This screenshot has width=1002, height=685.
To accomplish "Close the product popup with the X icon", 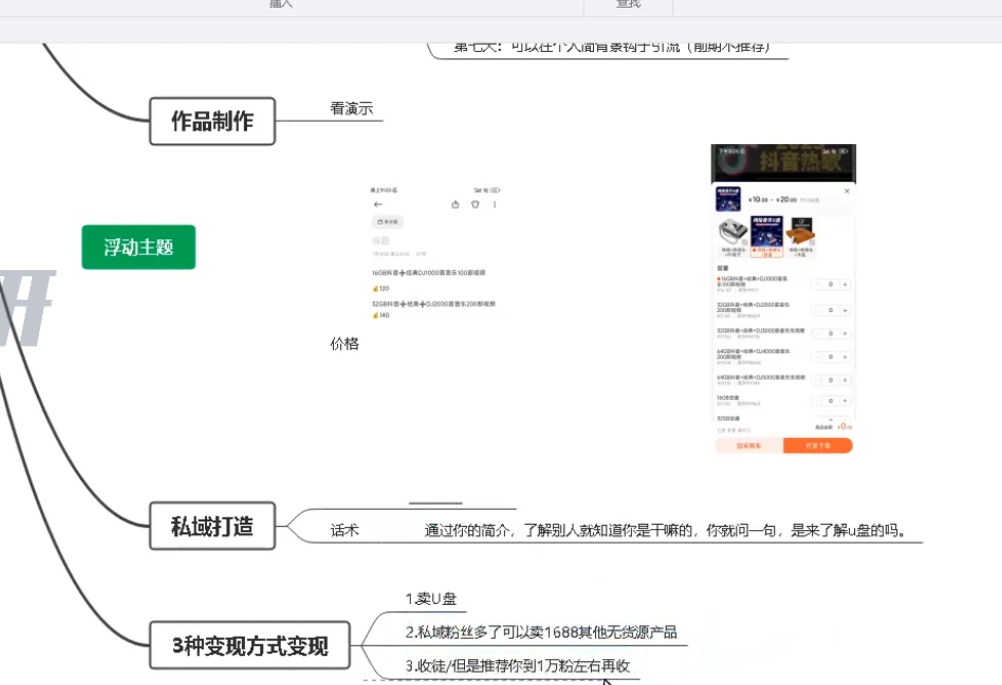I will point(847,191).
